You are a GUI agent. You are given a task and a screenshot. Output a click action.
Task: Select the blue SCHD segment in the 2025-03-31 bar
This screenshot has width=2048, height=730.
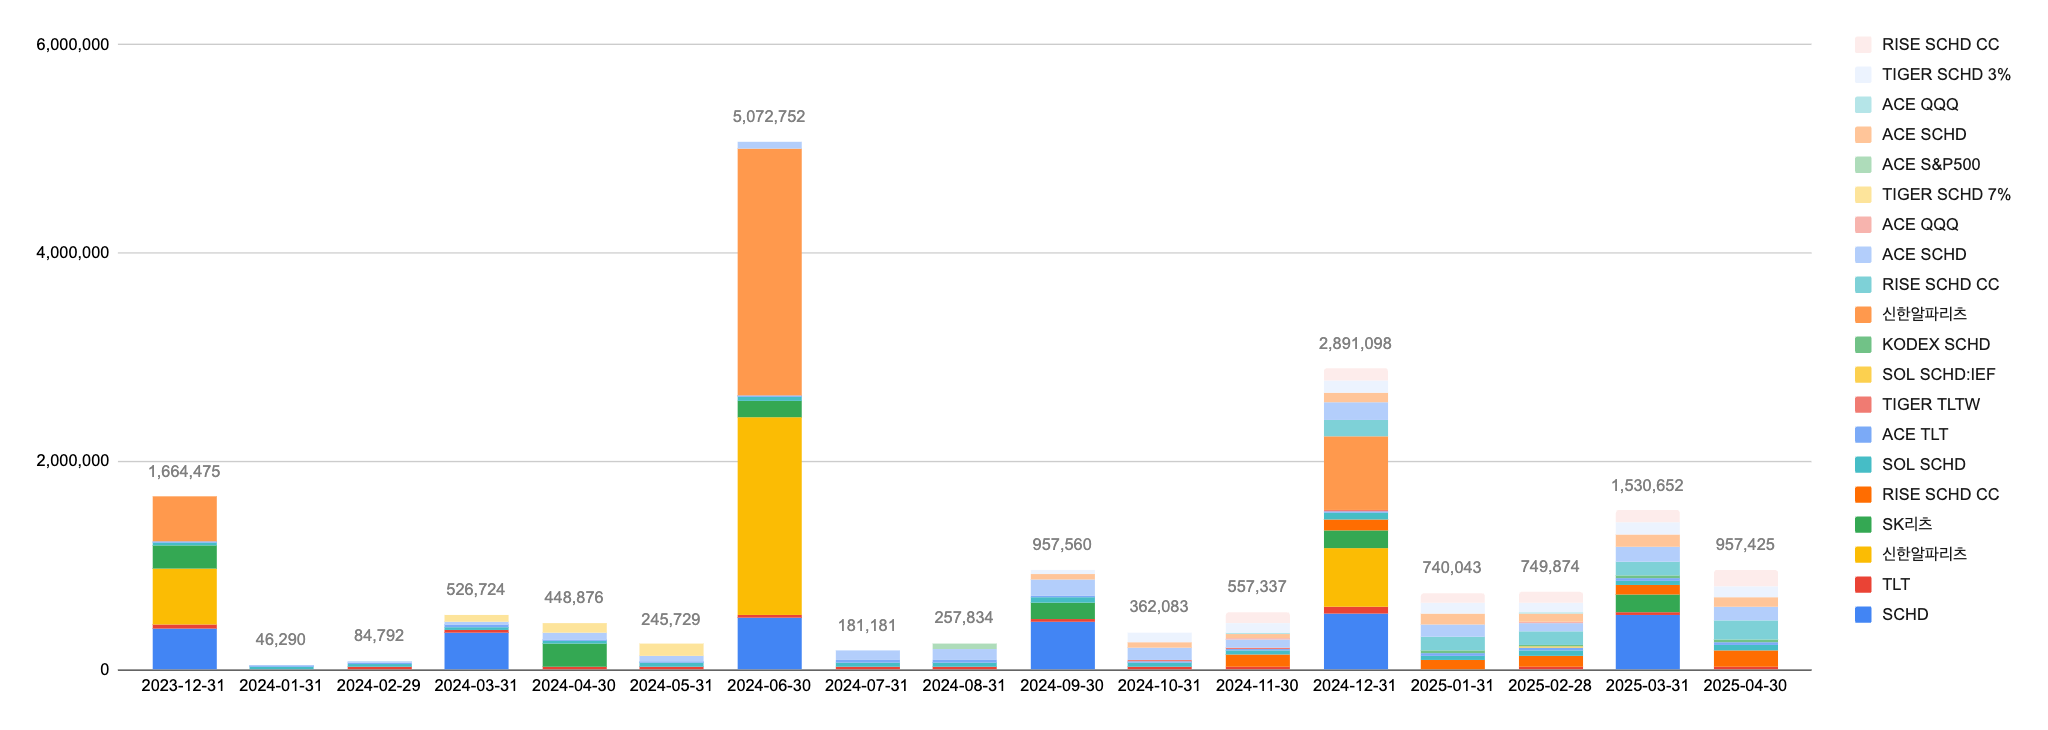tap(1647, 642)
